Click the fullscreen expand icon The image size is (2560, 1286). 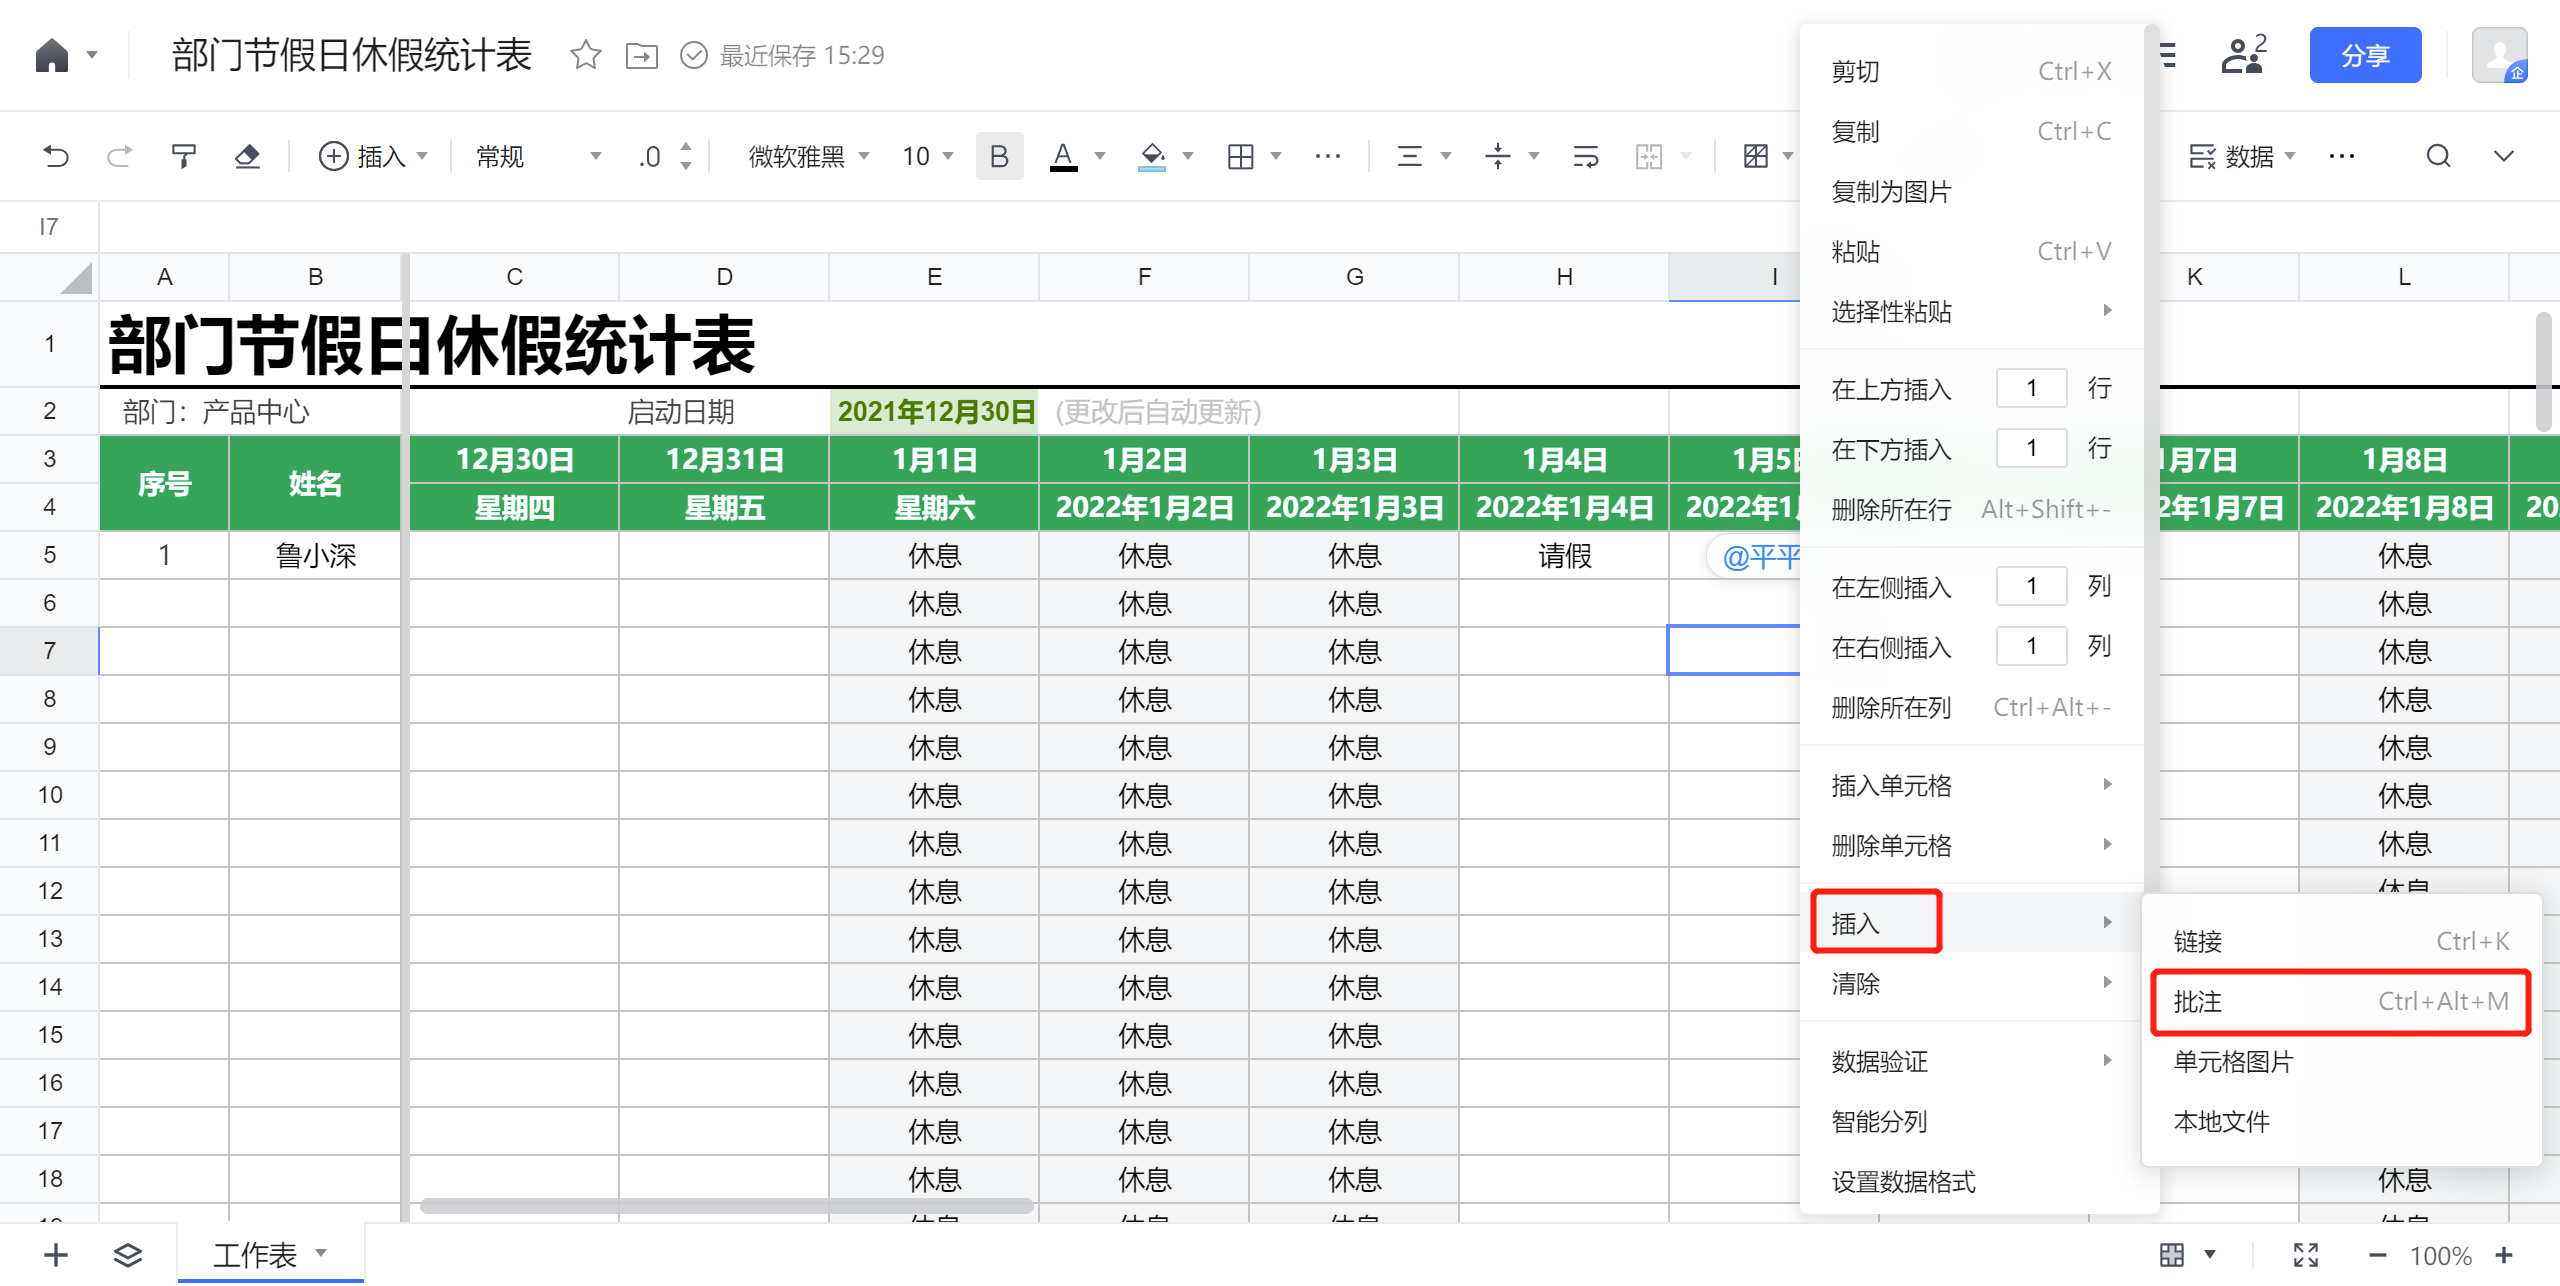(2305, 1254)
